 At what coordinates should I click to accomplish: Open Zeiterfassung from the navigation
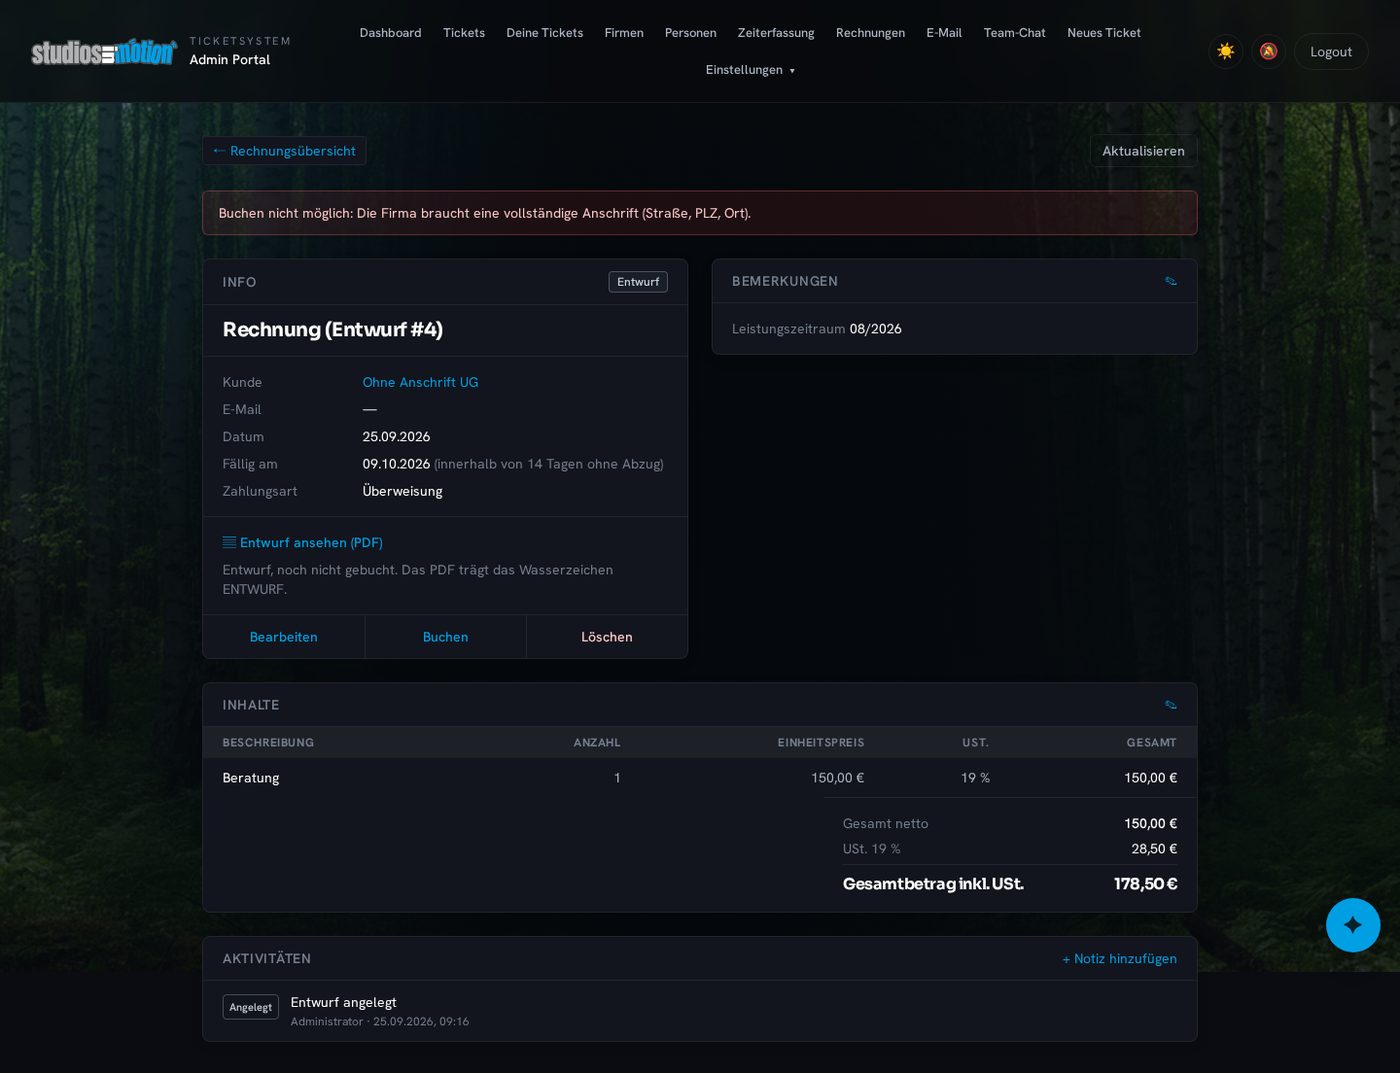click(776, 33)
